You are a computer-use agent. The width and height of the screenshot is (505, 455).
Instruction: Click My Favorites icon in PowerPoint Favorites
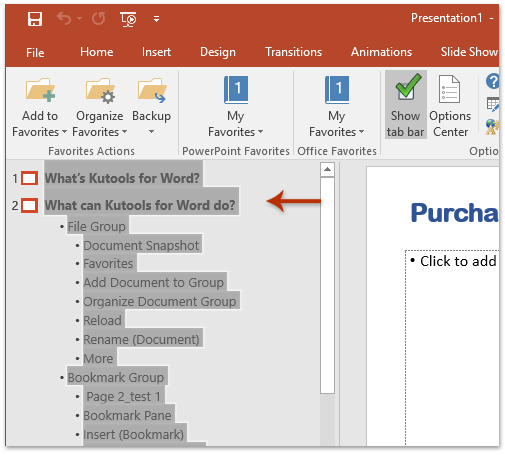pyautogui.click(x=236, y=90)
